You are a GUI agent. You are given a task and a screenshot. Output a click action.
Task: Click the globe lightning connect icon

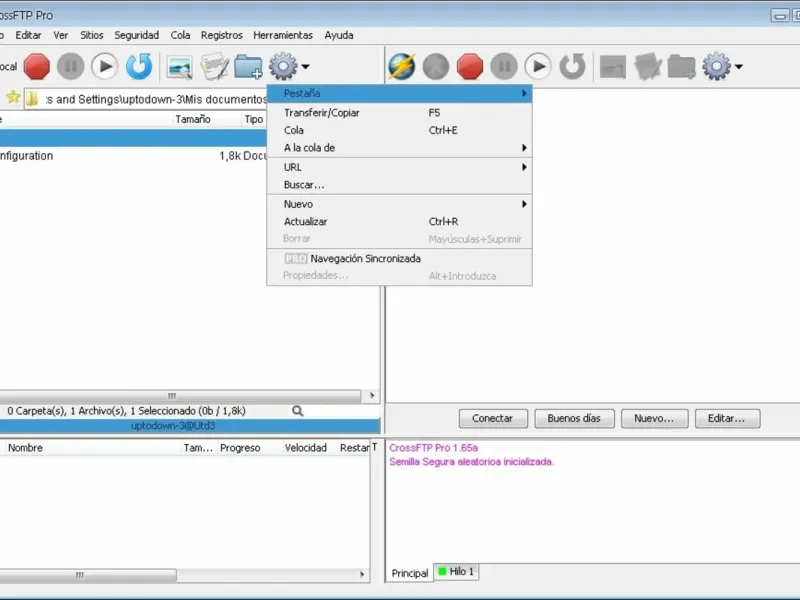point(402,66)
